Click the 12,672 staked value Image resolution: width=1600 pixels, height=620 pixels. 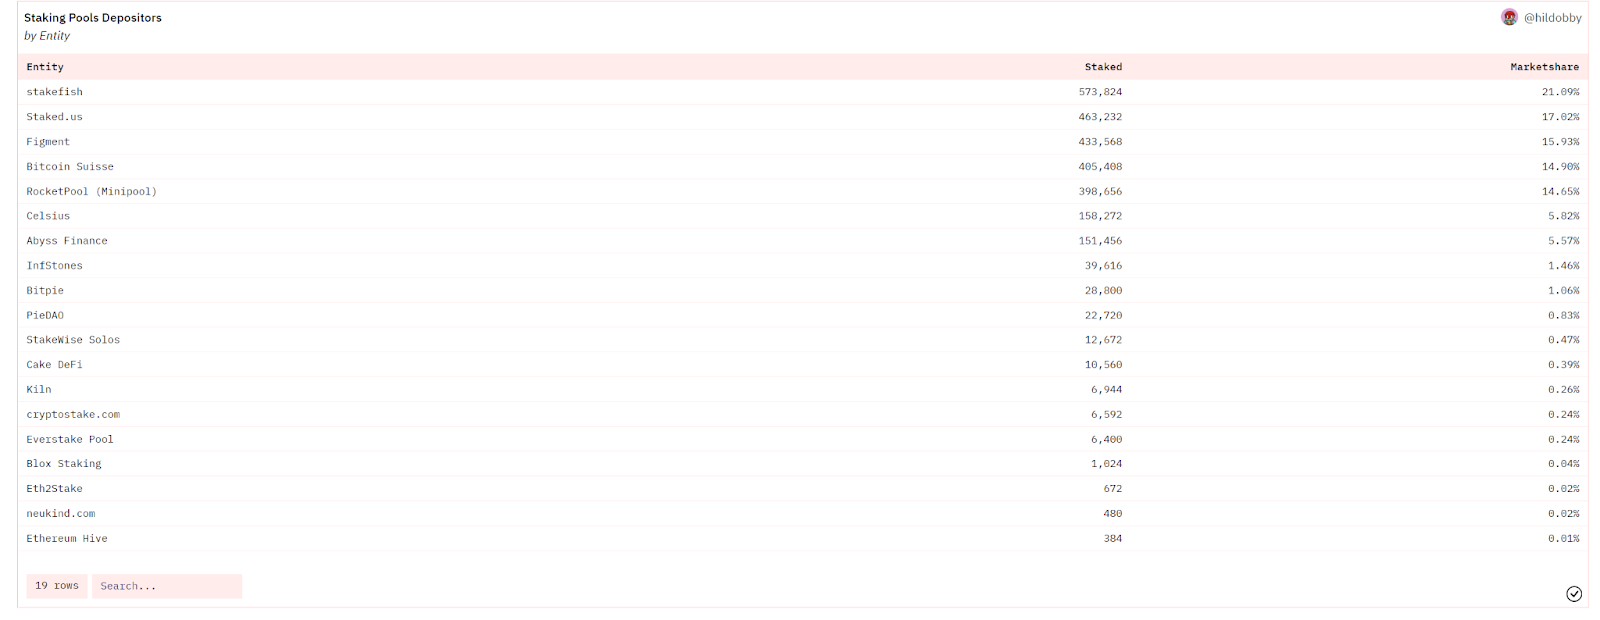coord(1103,340)
